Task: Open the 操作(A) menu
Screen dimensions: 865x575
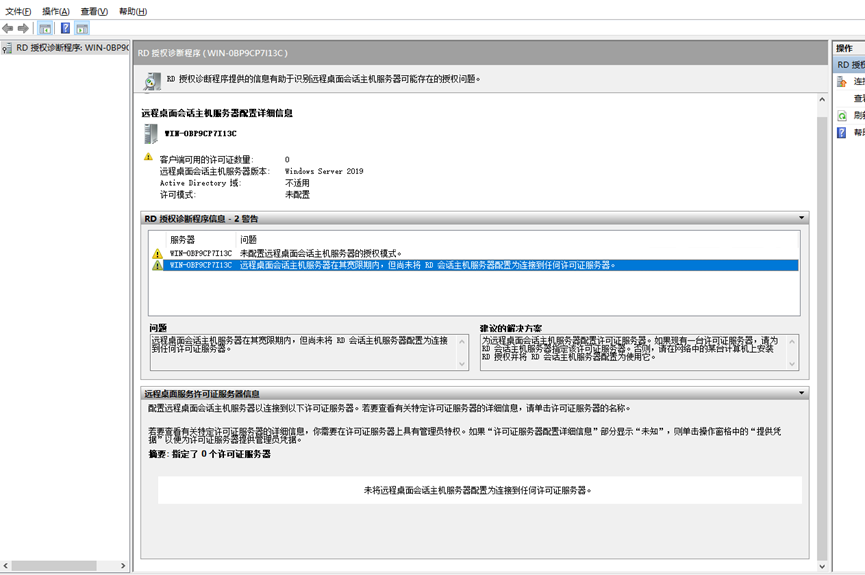Action: tap(56, 12)
